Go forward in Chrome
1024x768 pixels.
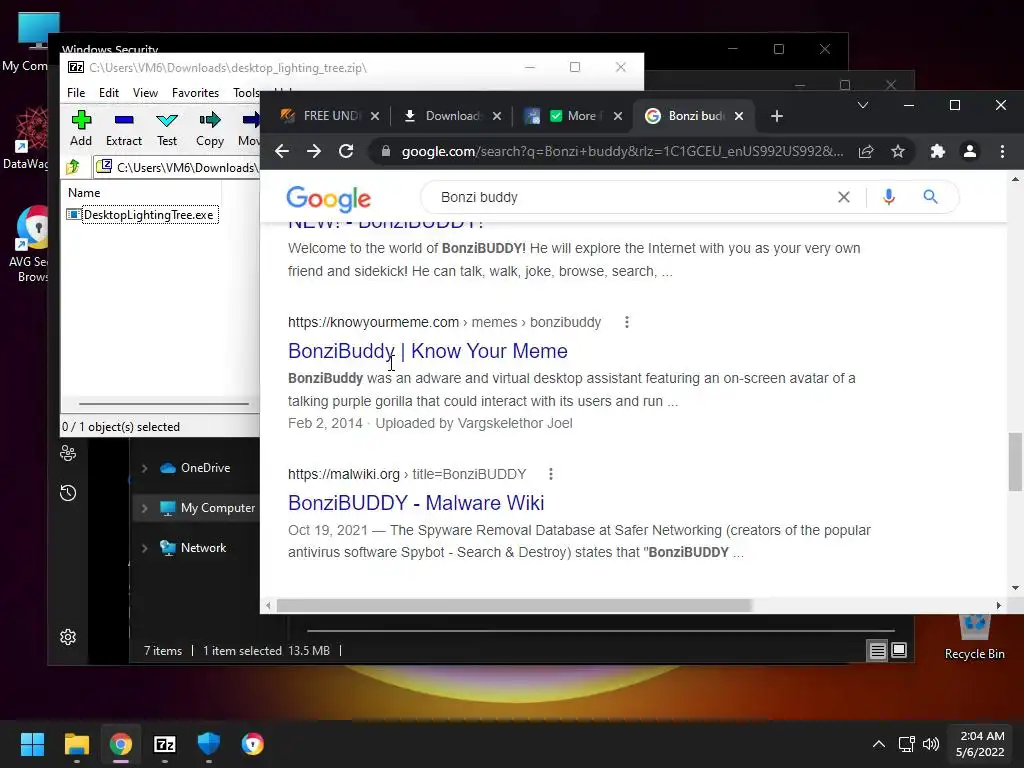(314, 152)
